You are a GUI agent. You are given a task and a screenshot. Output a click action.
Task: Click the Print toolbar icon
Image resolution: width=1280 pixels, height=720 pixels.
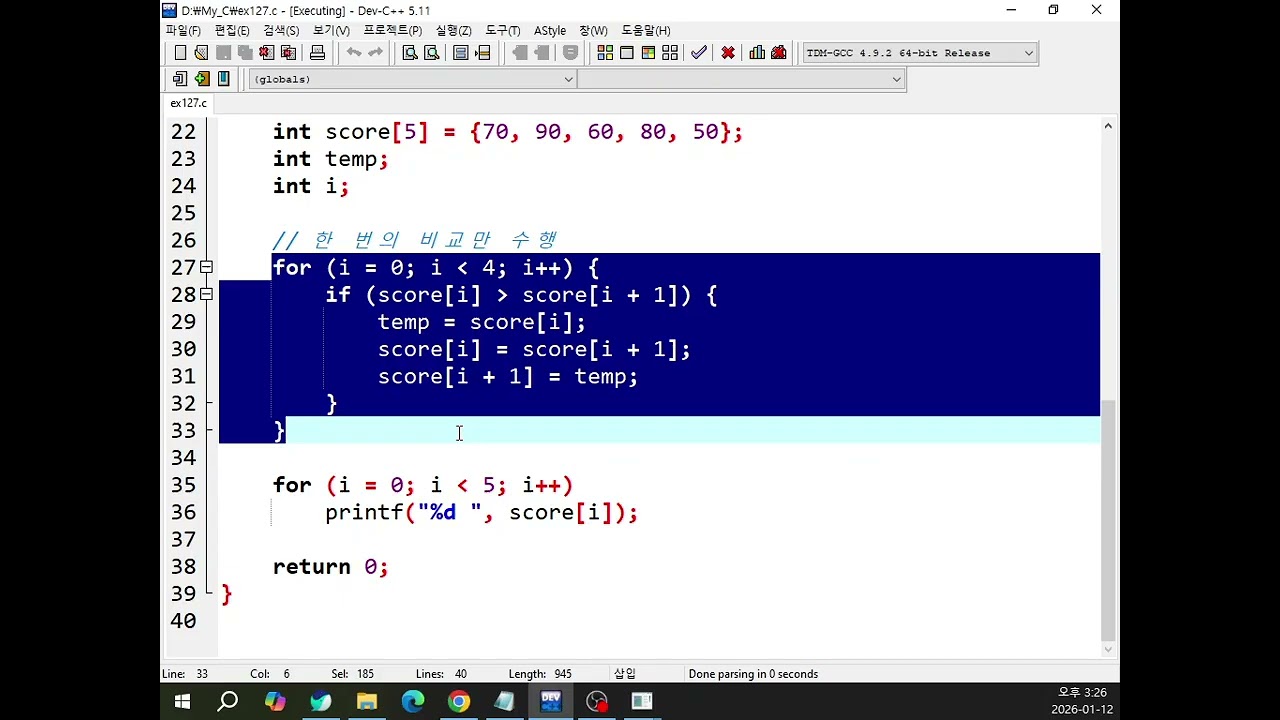tap(317, 53)
